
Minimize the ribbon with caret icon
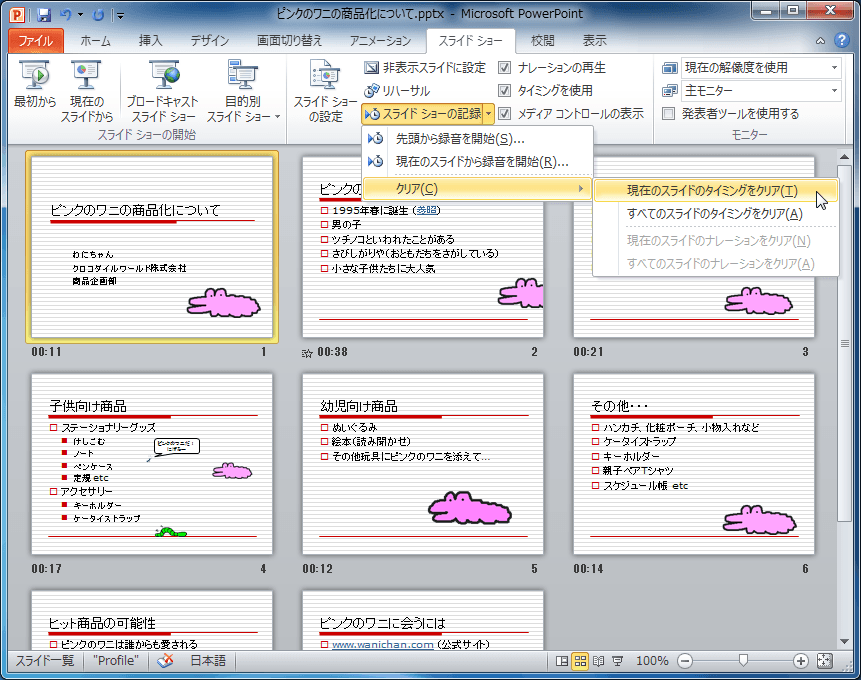click(820, 41)
